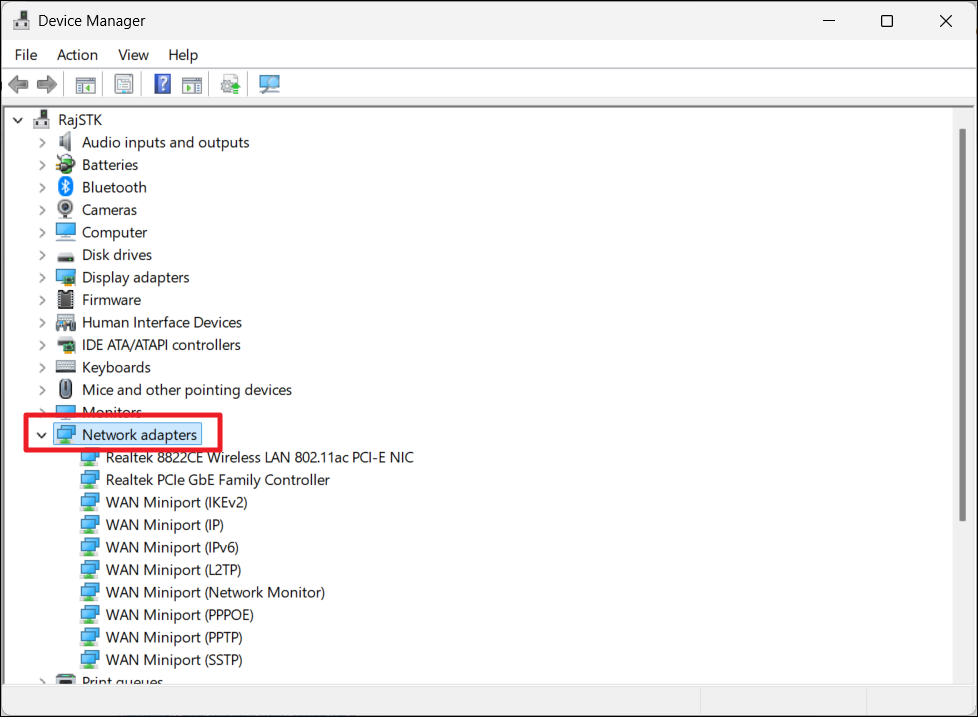Screen dimensions: 978x717
Task: Click the Show/Hide Action Pane icon
Action: (192, 85)
